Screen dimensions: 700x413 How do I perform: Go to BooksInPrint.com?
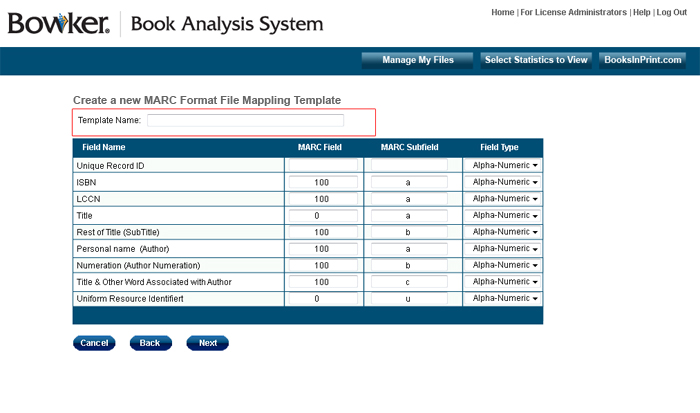click(642, 60)
